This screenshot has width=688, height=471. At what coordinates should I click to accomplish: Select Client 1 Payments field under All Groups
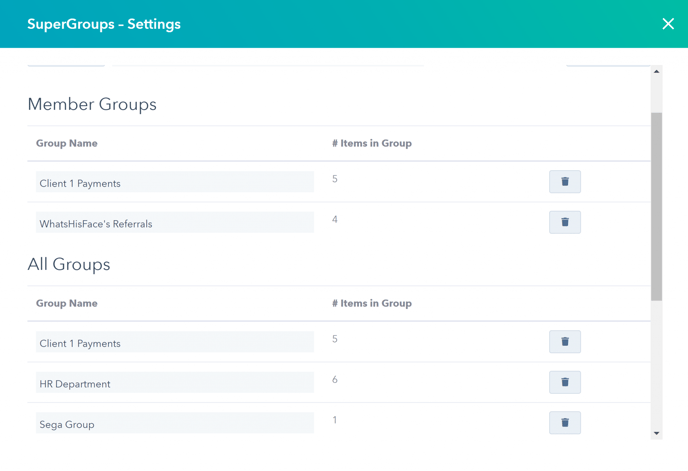175,342
